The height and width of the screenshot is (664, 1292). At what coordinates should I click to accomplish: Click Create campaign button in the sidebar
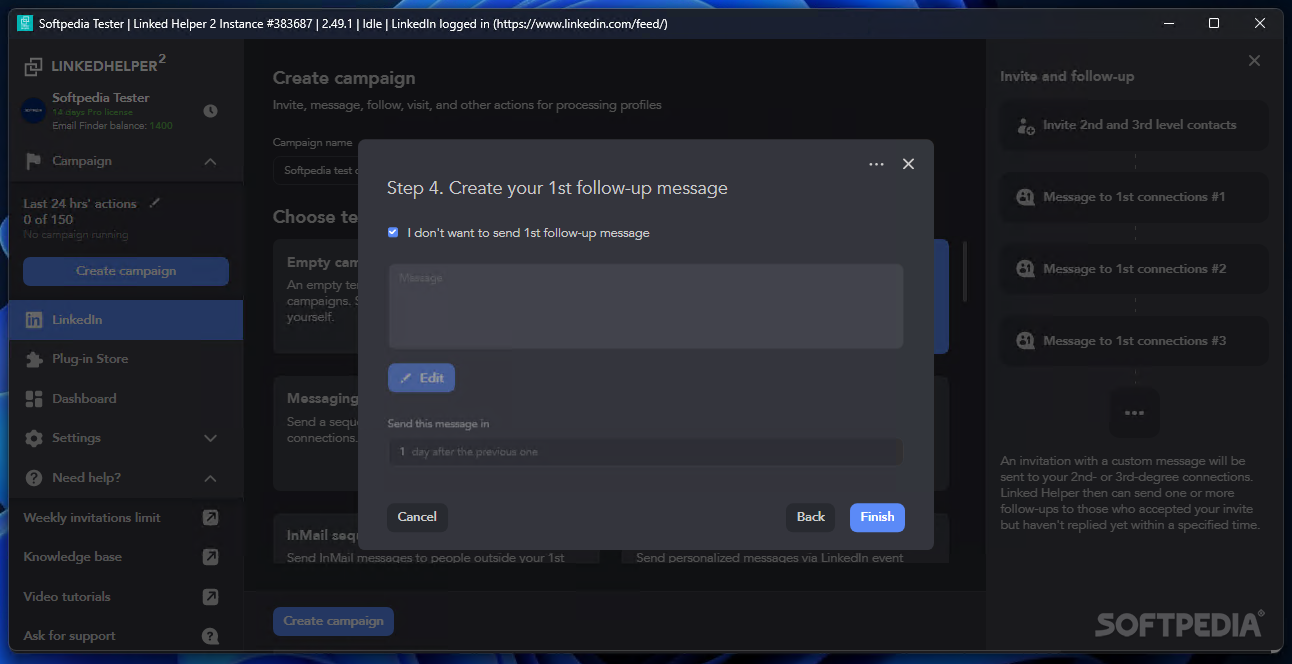[x=126, y=271]
